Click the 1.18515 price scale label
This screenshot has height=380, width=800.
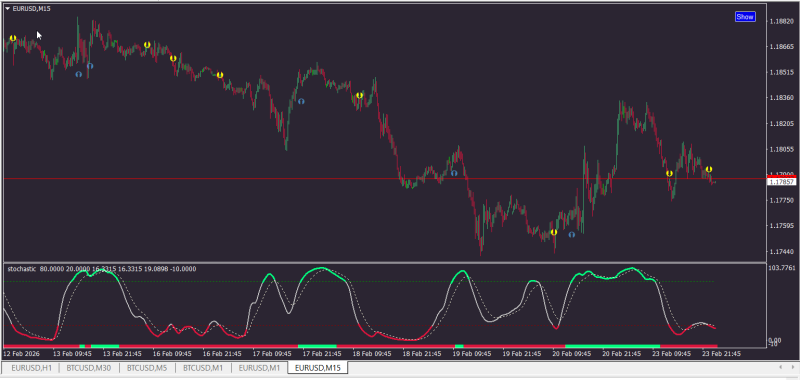point(782,72)
